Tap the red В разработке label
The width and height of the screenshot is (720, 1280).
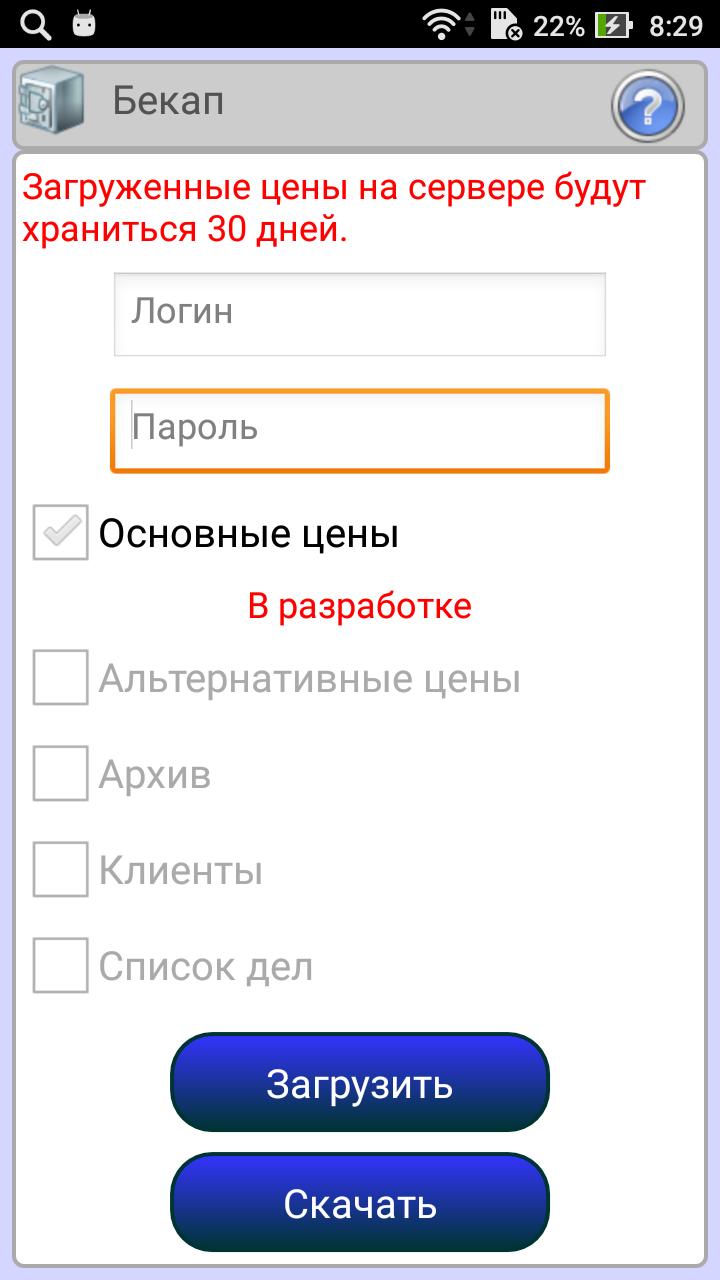click(x=360, y=606)
